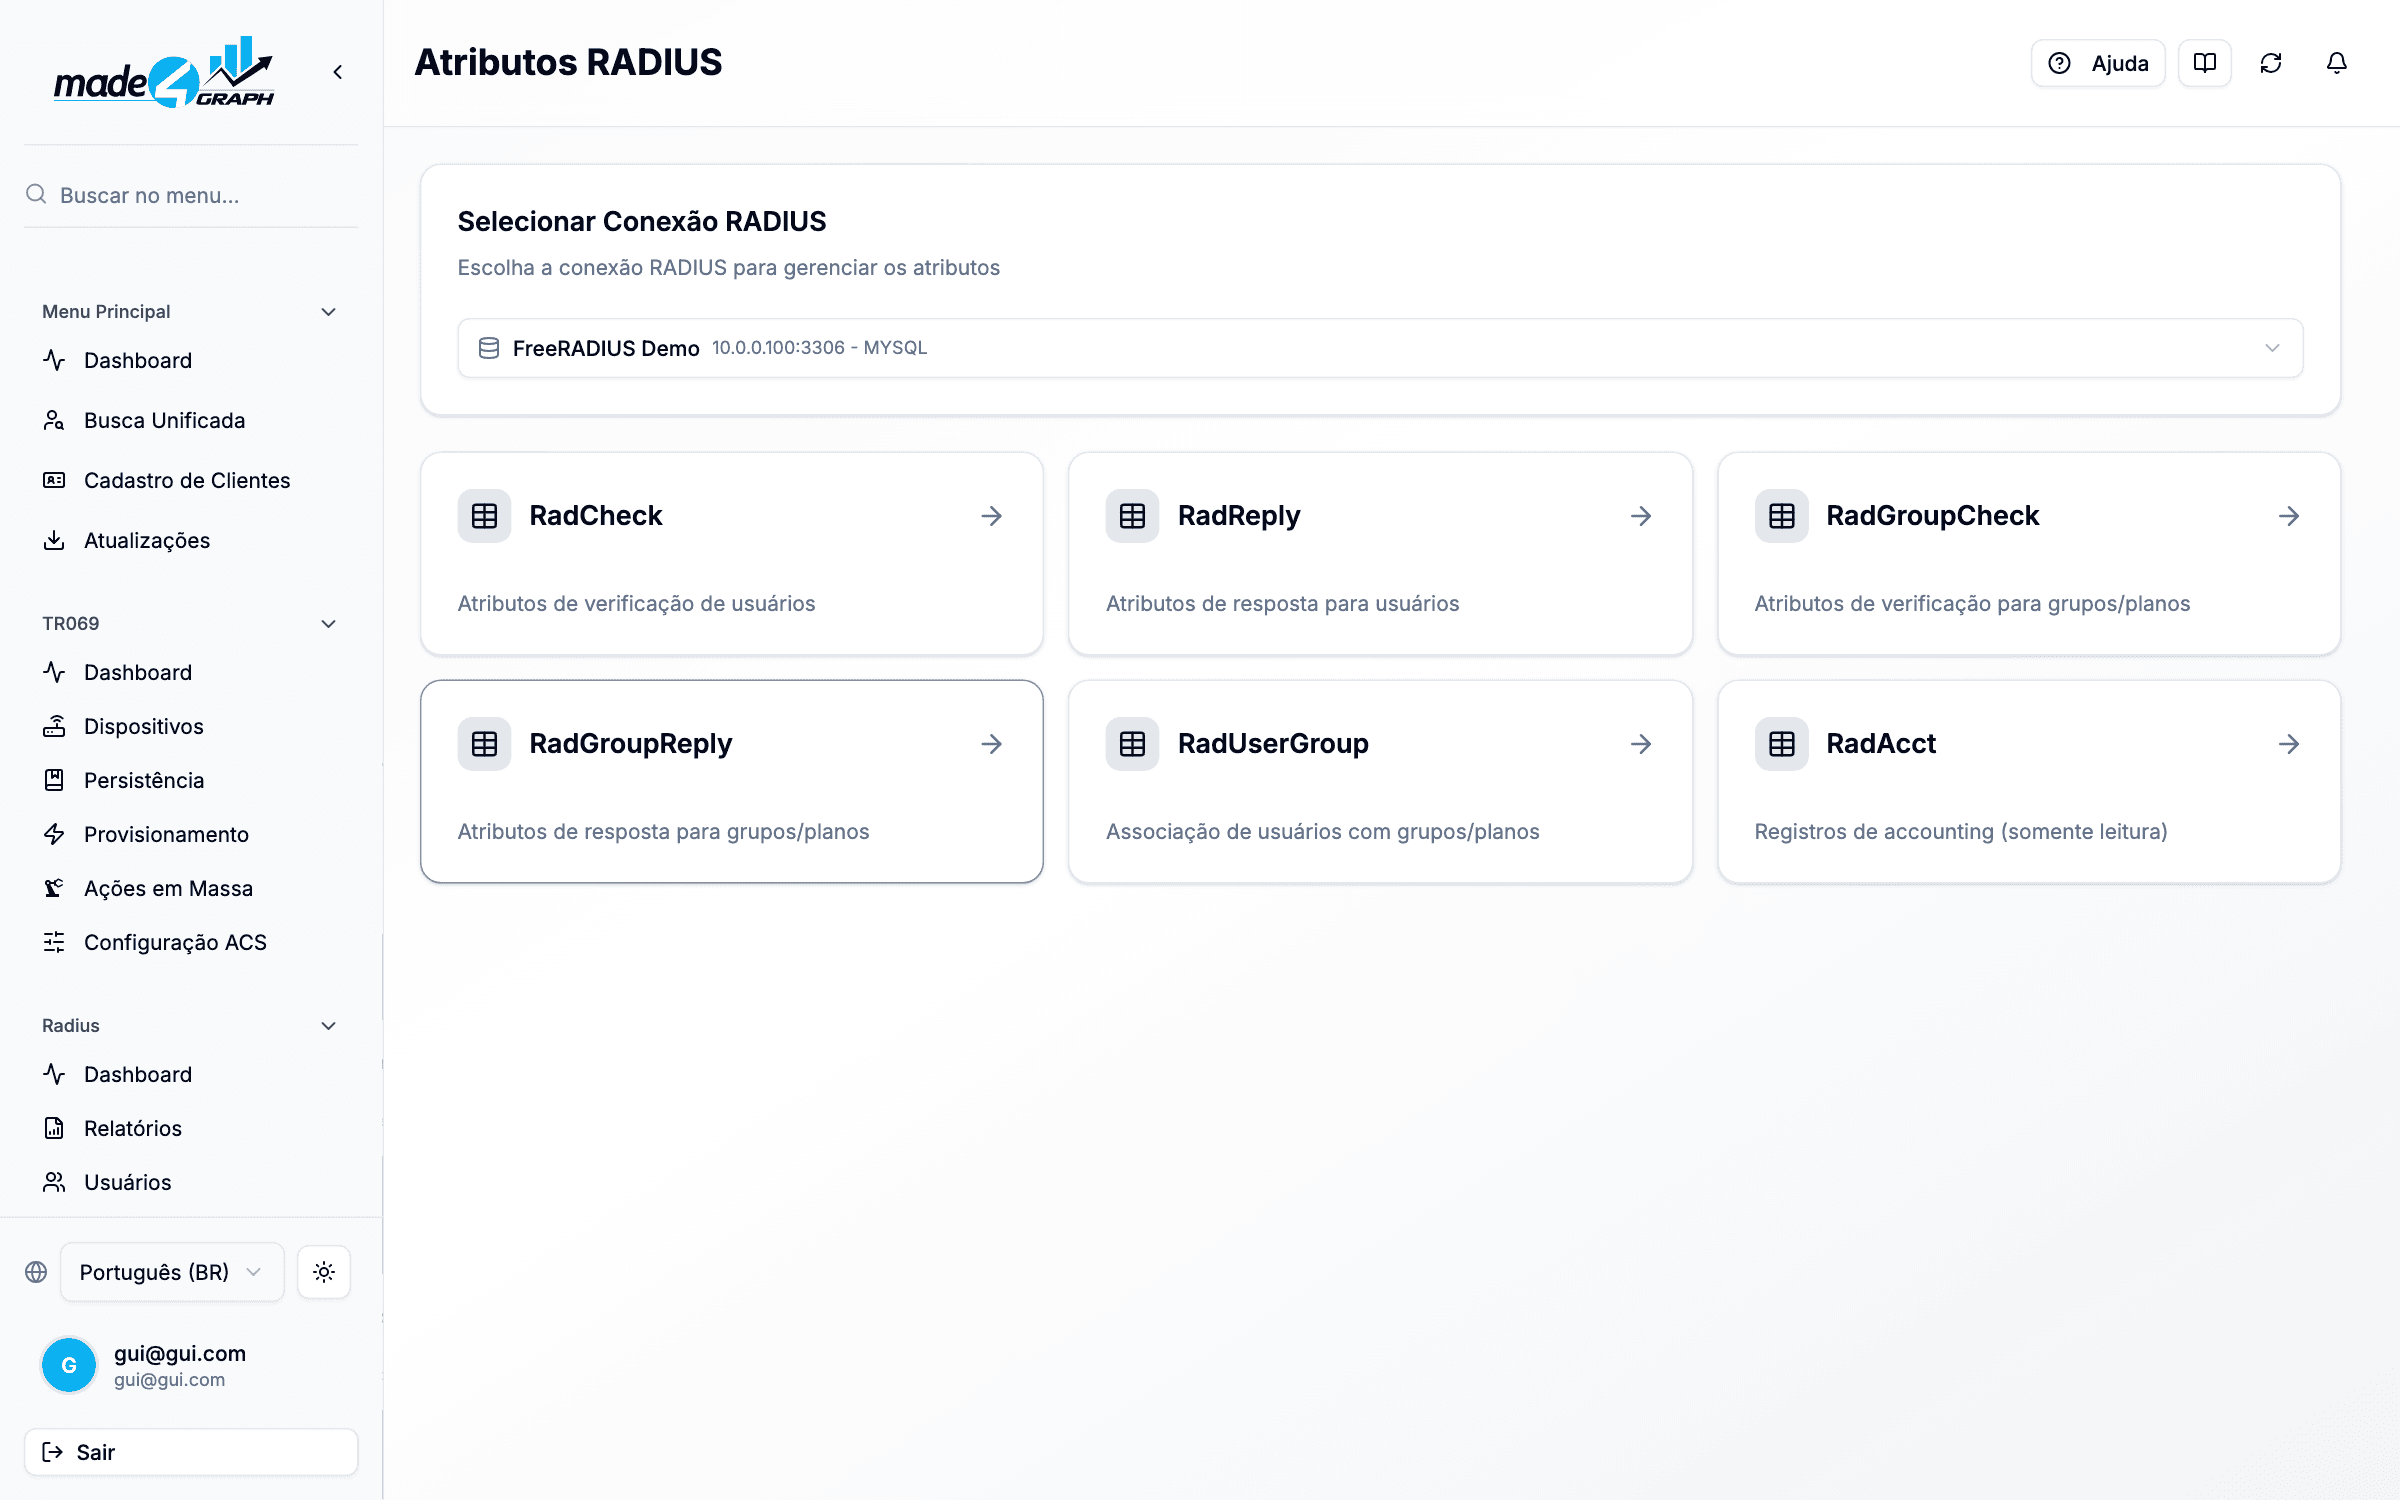Viewport: 2400px width, 1500px height.
Task: Click the RadAcct title text
Action: [x=1881, y=744]
